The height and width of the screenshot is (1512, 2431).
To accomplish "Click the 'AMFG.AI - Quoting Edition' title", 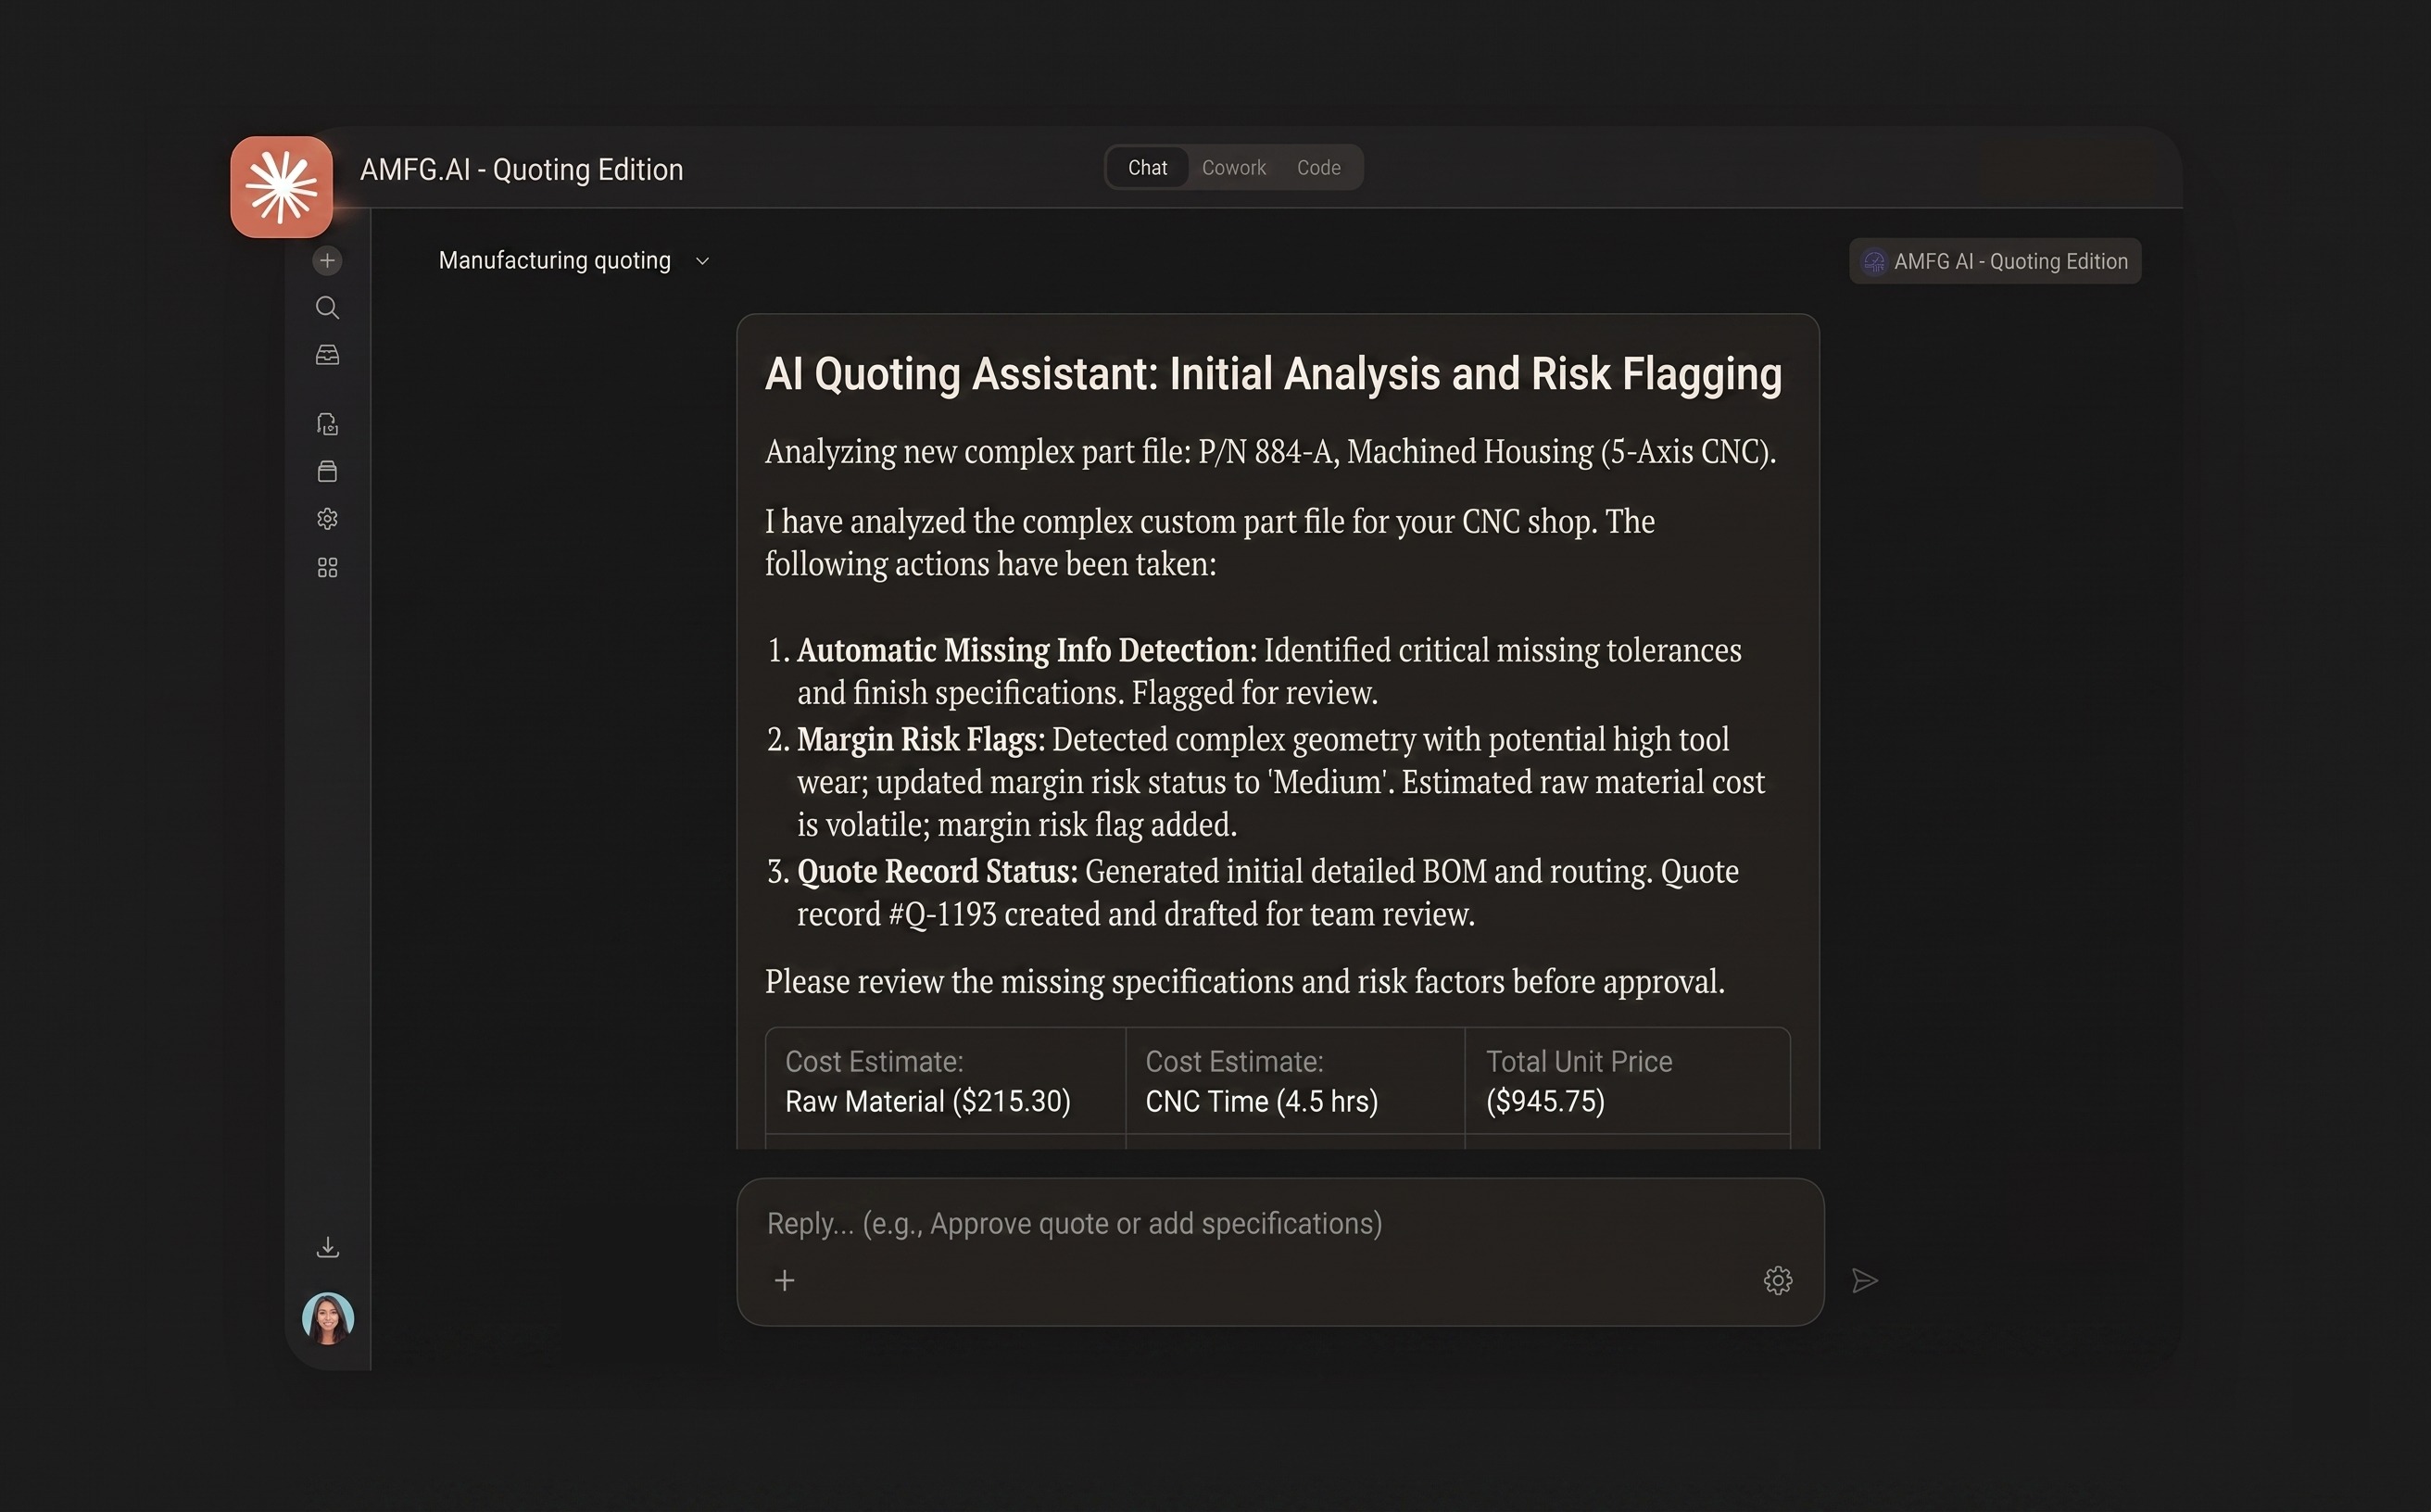I will click(x=521, y=170).
